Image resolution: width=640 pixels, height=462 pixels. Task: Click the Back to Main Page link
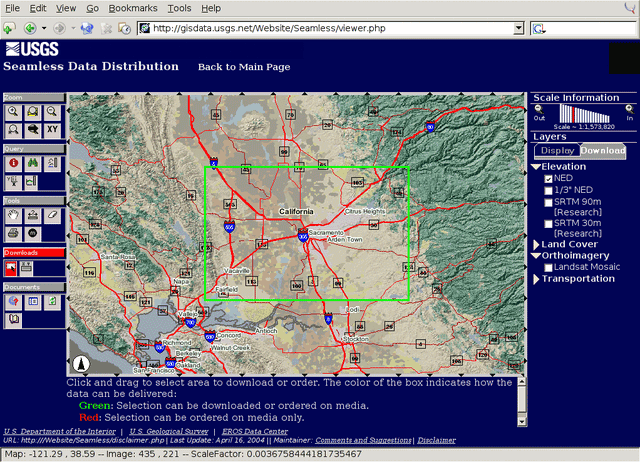(x=244, y=67)
